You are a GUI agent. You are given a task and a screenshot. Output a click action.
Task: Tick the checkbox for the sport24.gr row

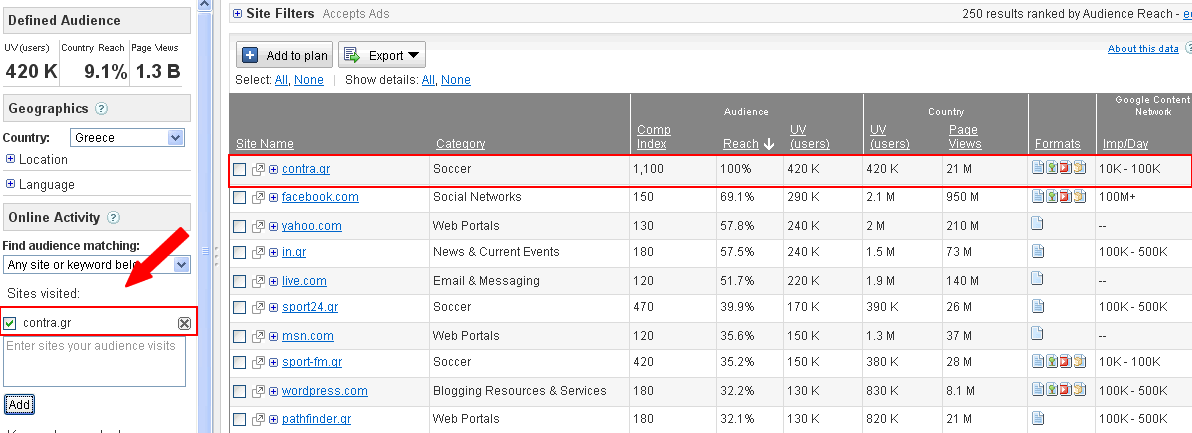239,308
